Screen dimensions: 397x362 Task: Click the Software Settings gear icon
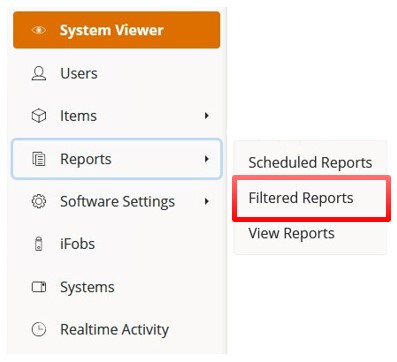39,201
